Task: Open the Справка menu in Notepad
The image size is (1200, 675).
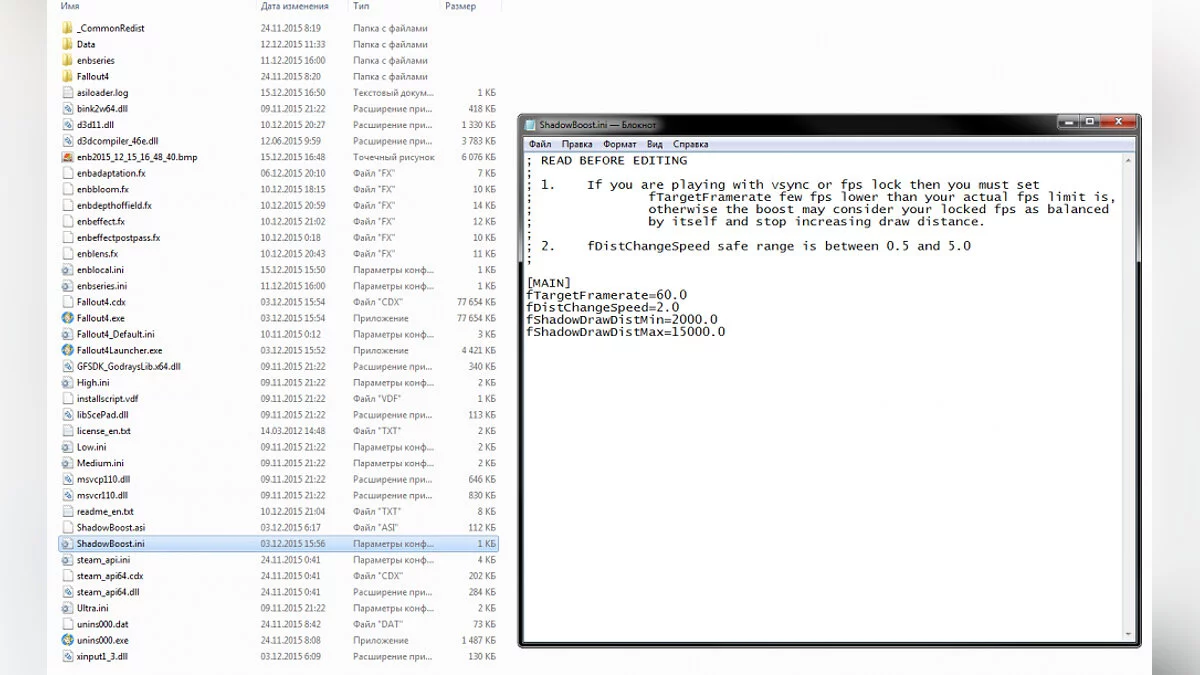Action: coord(691,144)
